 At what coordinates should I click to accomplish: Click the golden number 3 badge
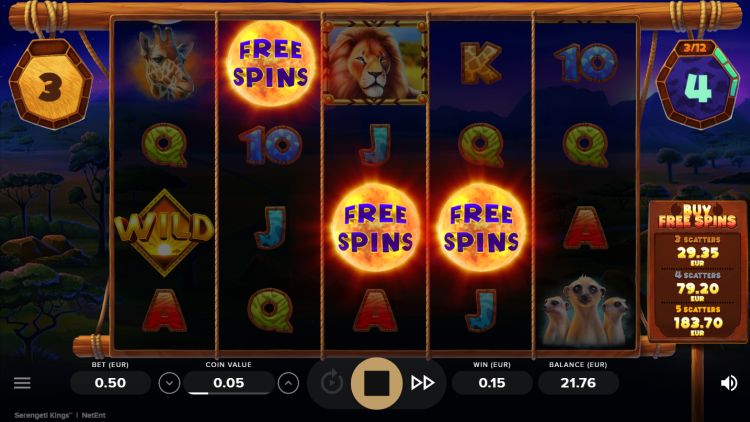click(51, 85)
